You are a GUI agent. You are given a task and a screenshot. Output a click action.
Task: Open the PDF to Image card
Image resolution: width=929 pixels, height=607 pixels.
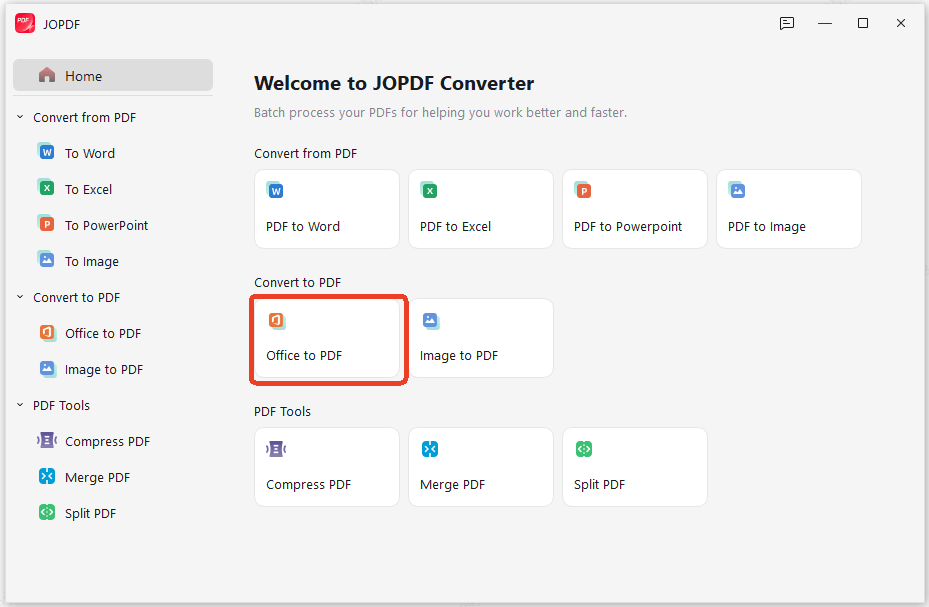point(789,209)
